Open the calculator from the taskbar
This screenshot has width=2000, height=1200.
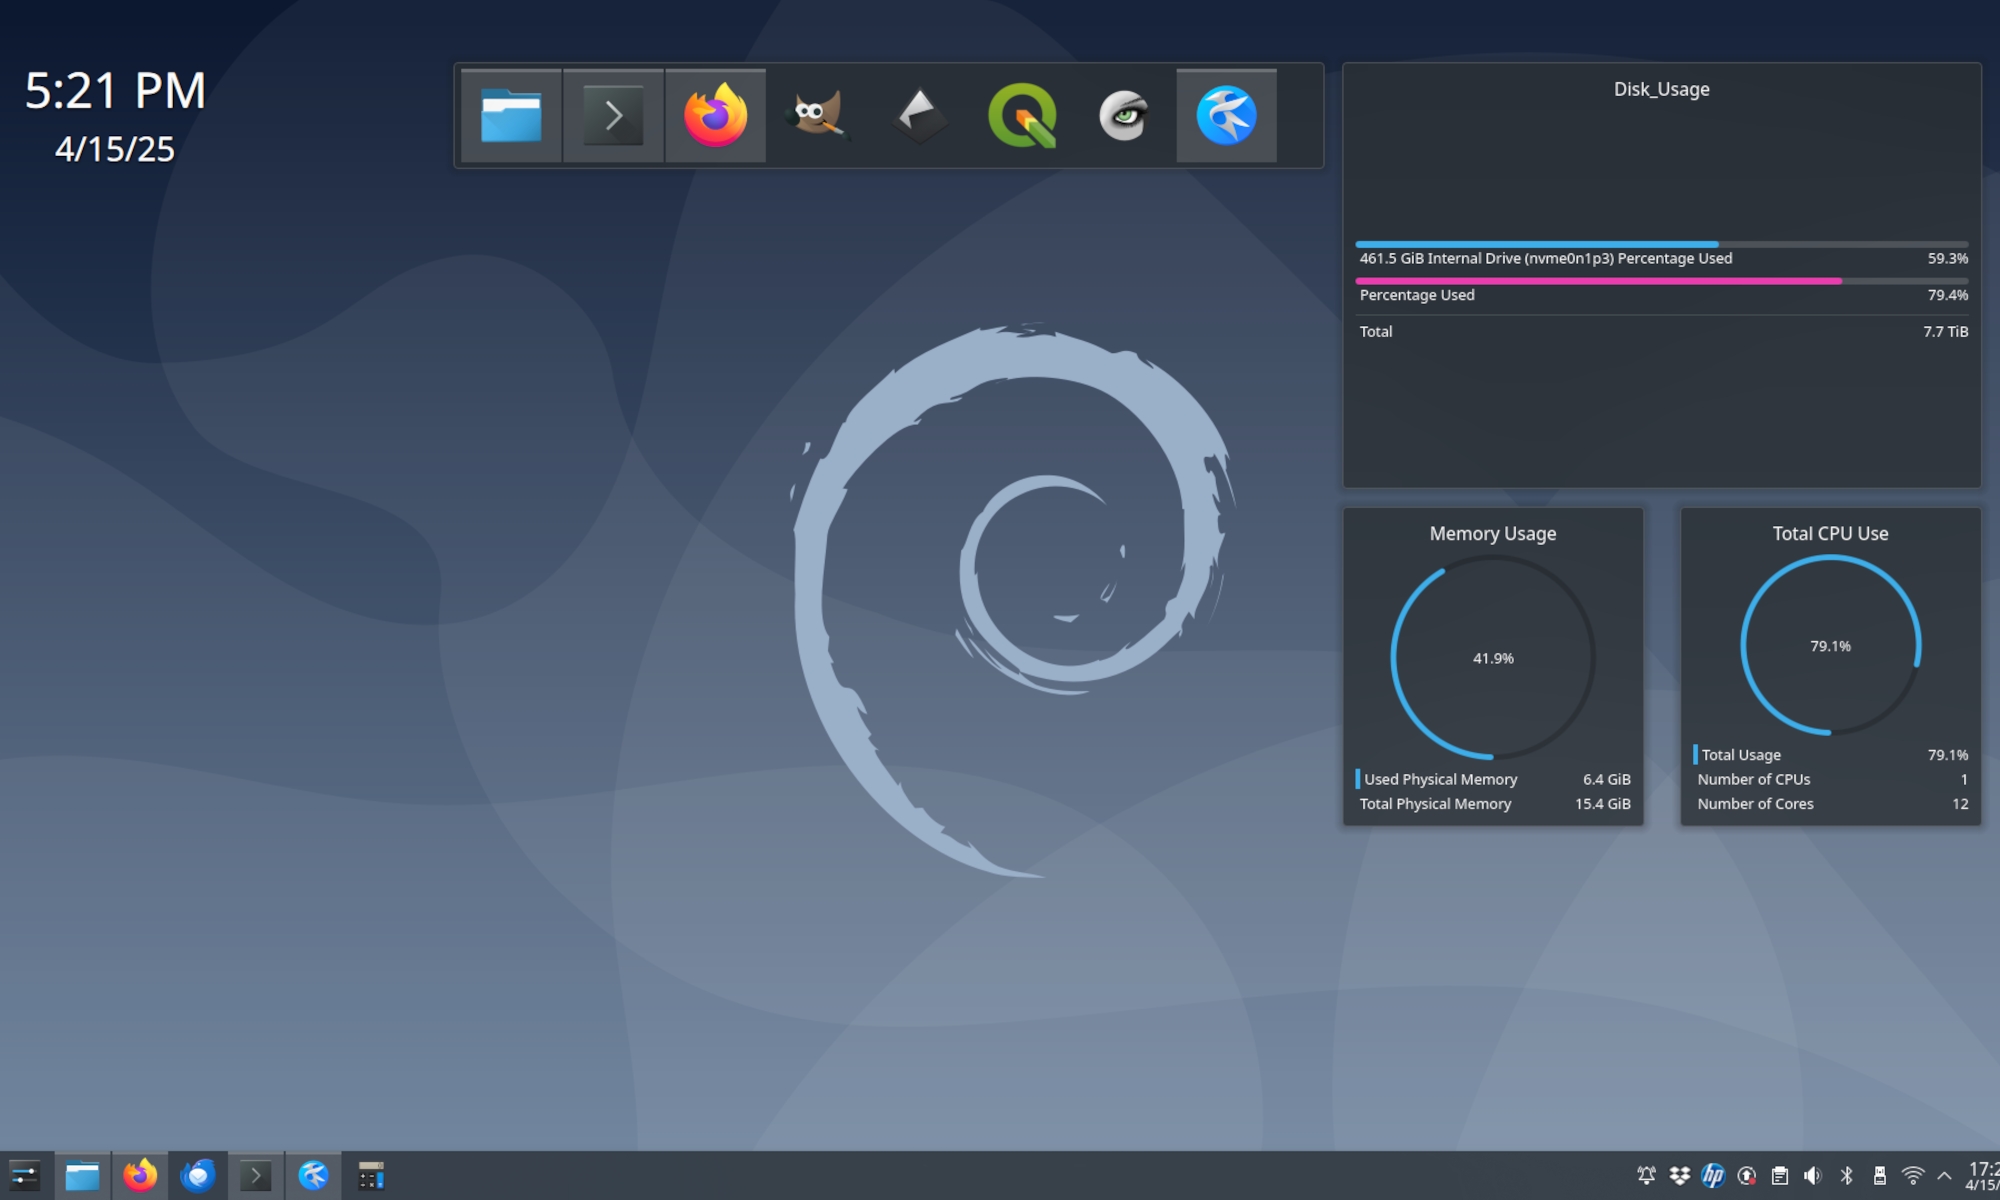tap(371, 1176)
